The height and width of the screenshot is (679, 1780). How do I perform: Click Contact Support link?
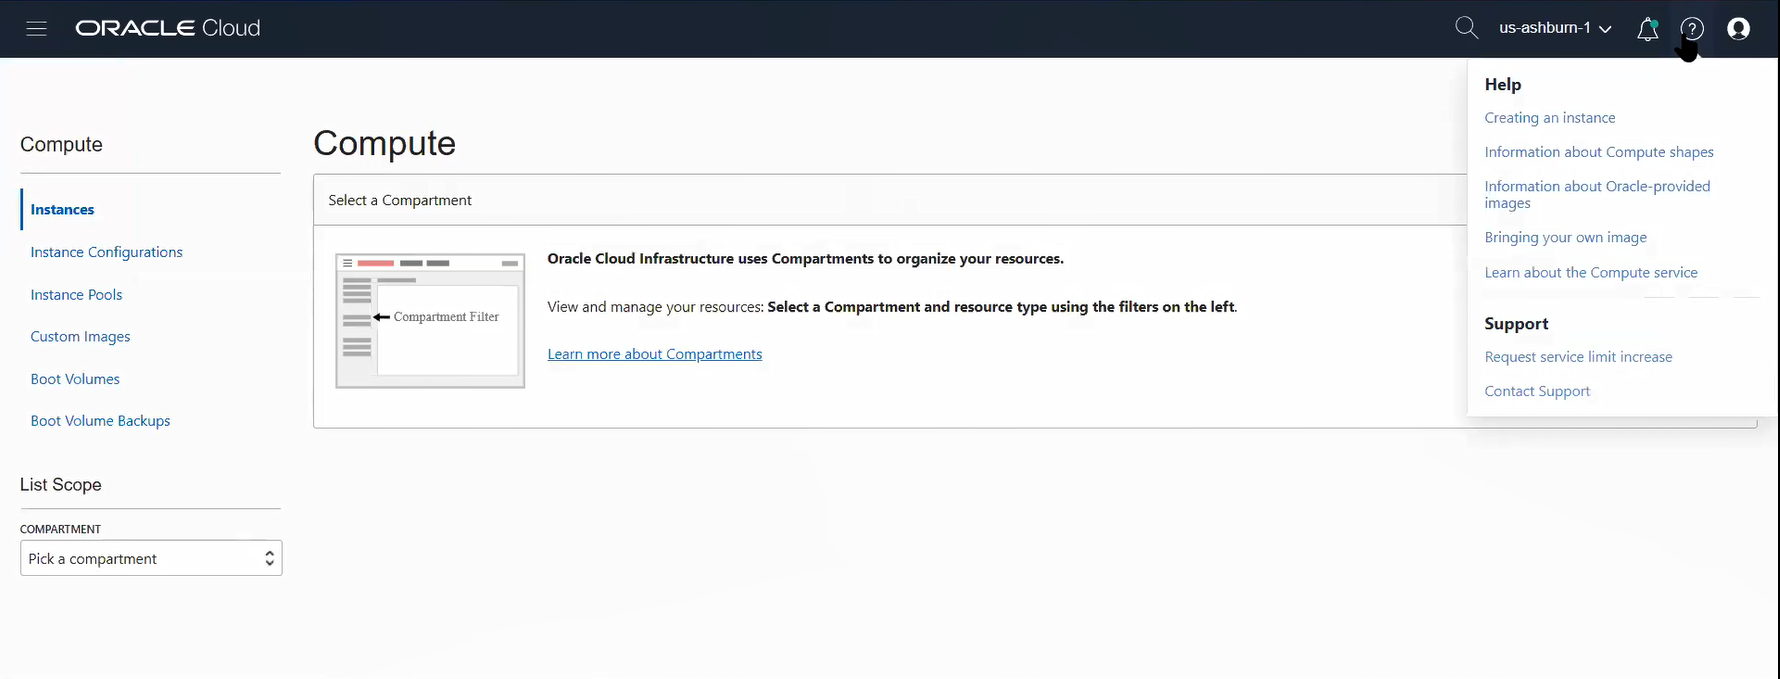tap(1537, 391)
